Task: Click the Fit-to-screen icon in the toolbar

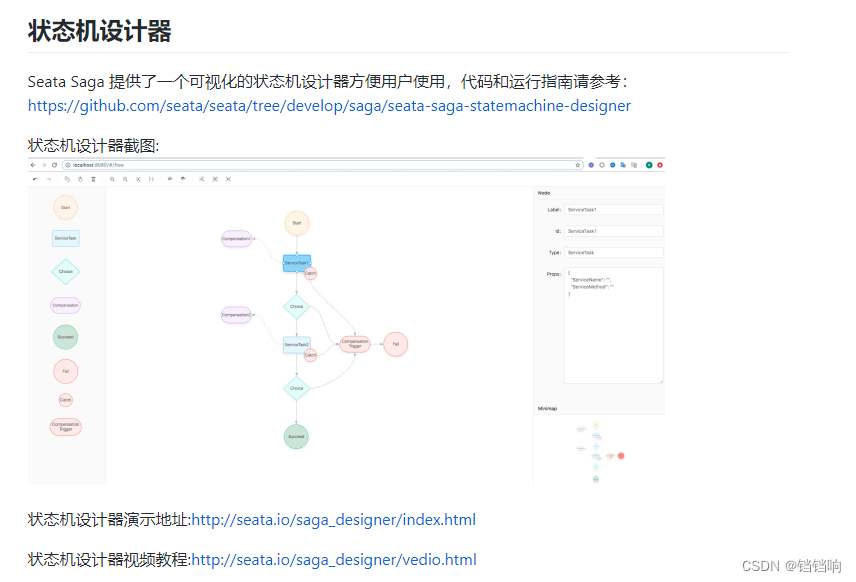Action: point(138,179)
